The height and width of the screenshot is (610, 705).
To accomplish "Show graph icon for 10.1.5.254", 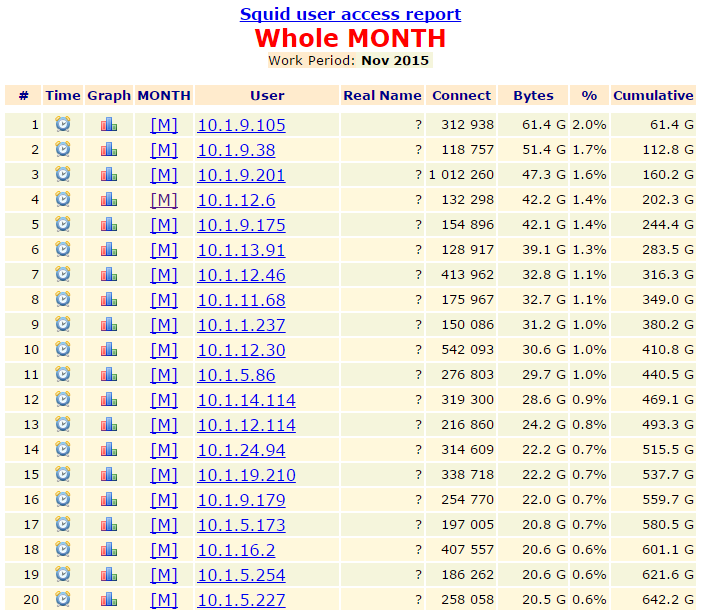I will click(109, 574).
